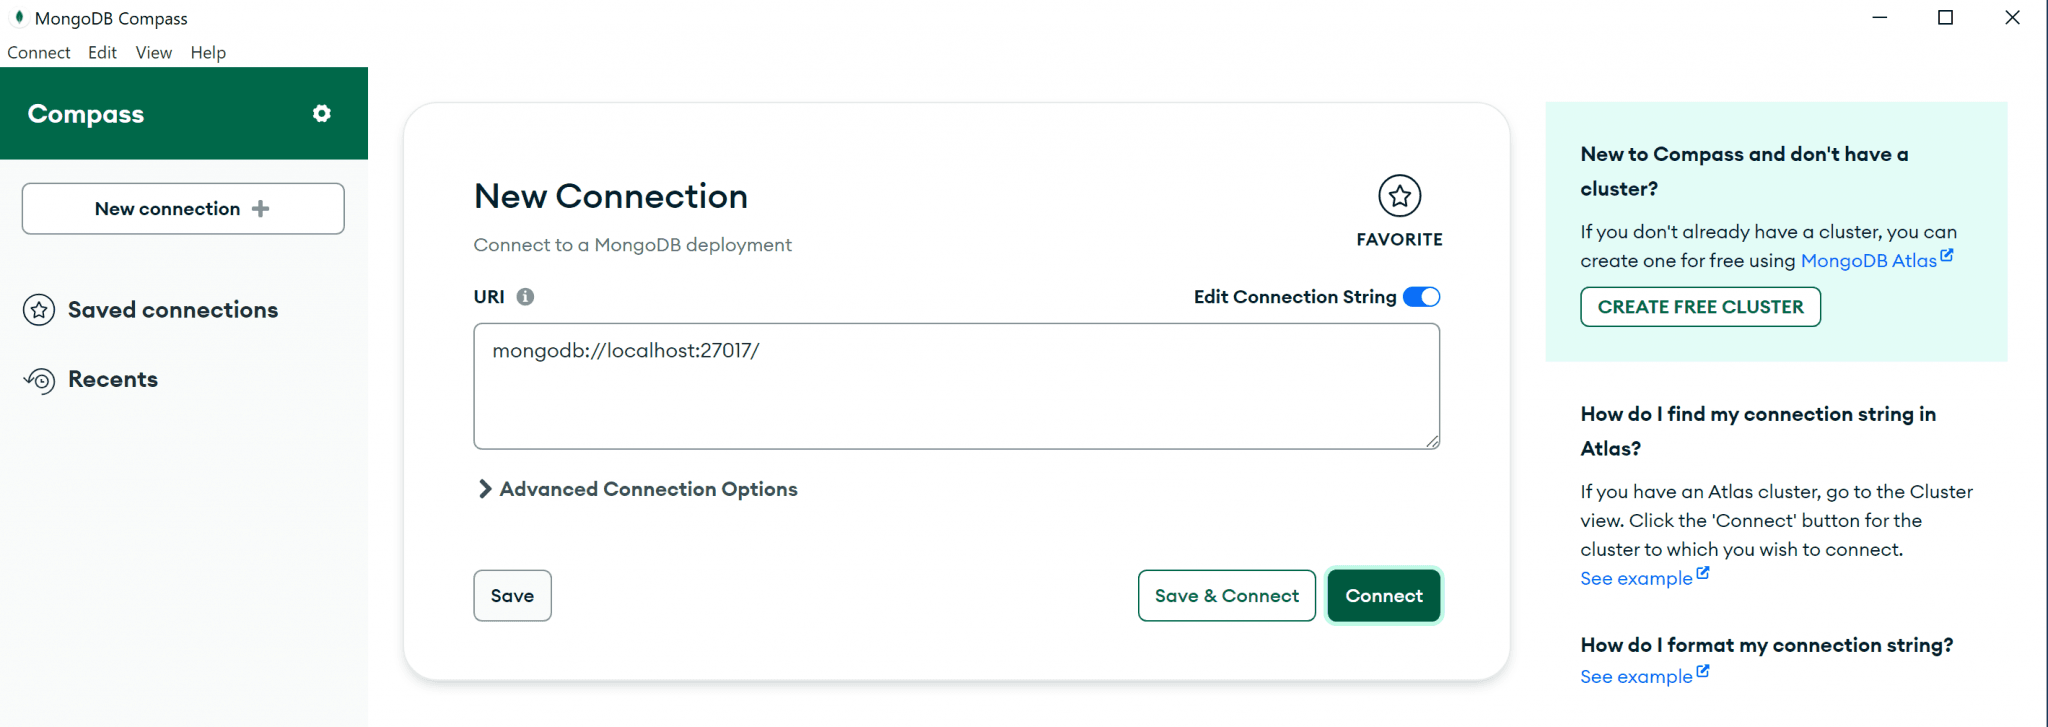
Task: Click the Favorite star icon
Action: (x=1399, y=196)
